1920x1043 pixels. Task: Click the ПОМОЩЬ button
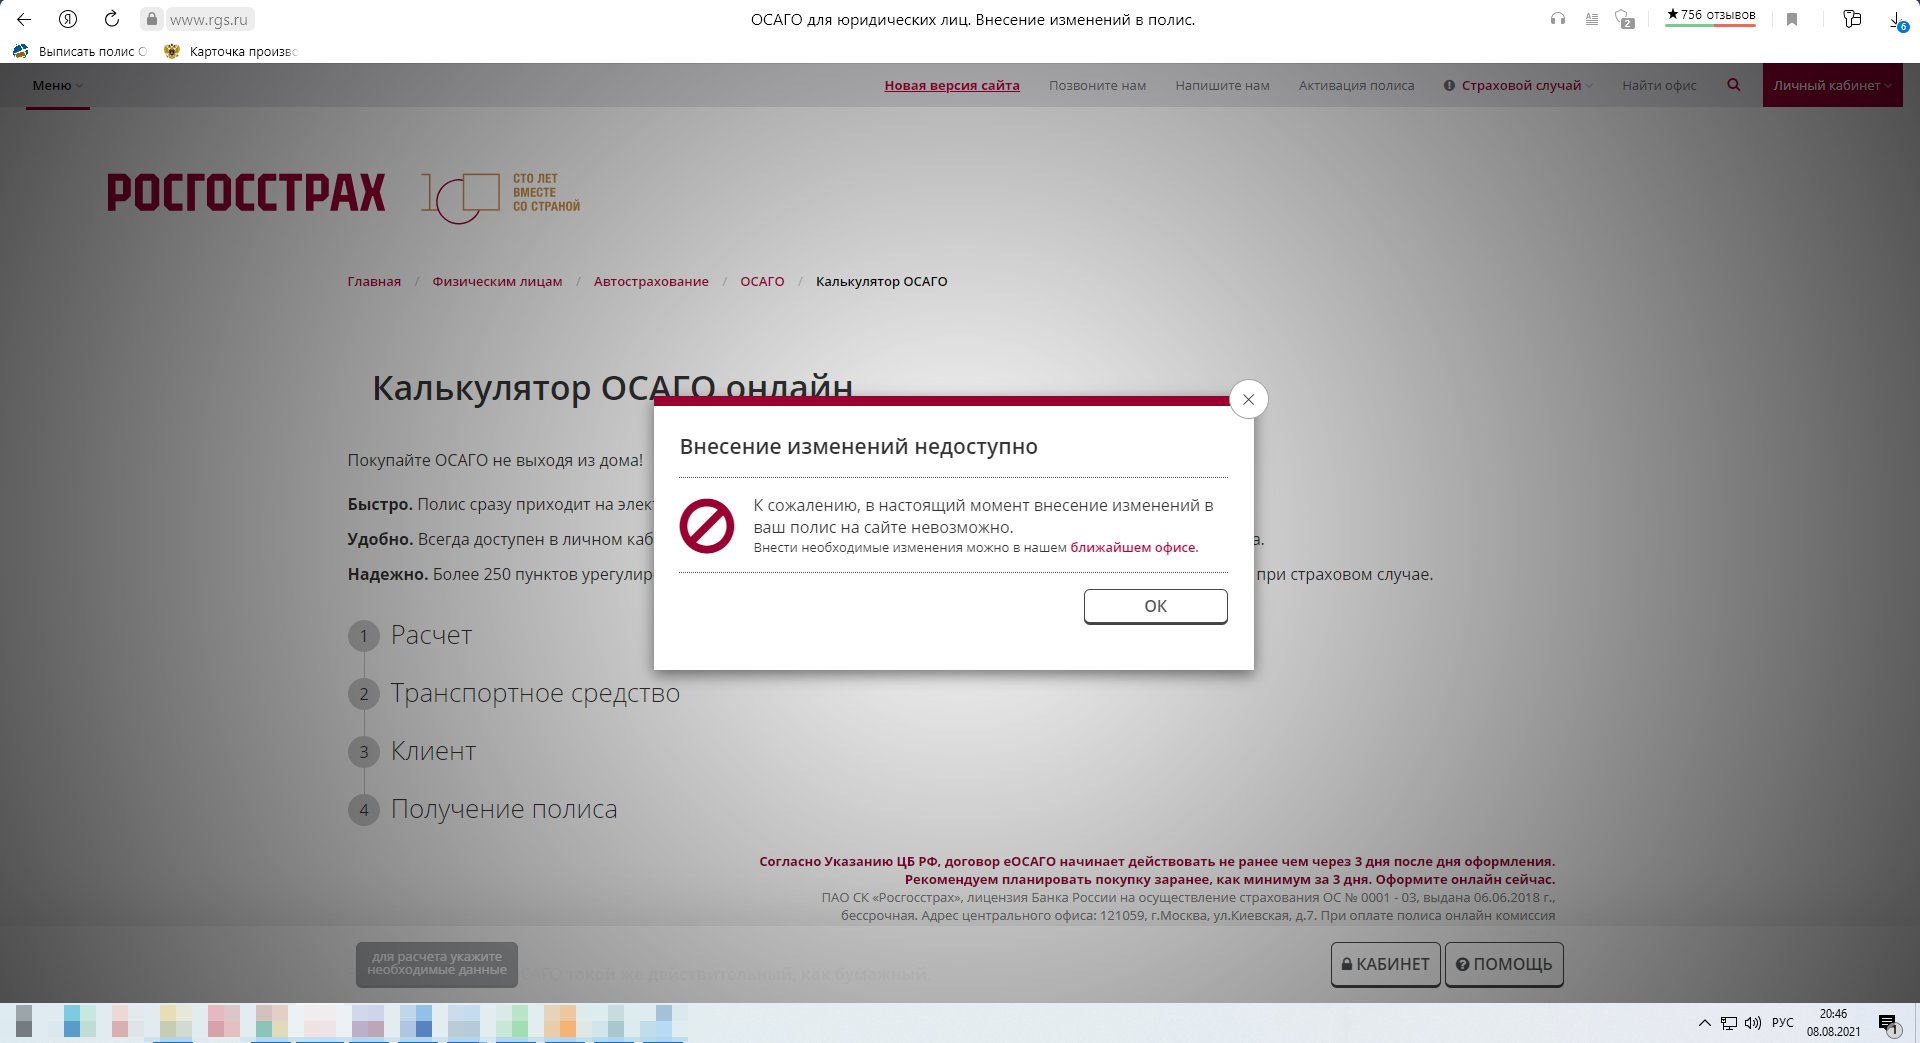pyautogui.click(x=1504, y=964)
